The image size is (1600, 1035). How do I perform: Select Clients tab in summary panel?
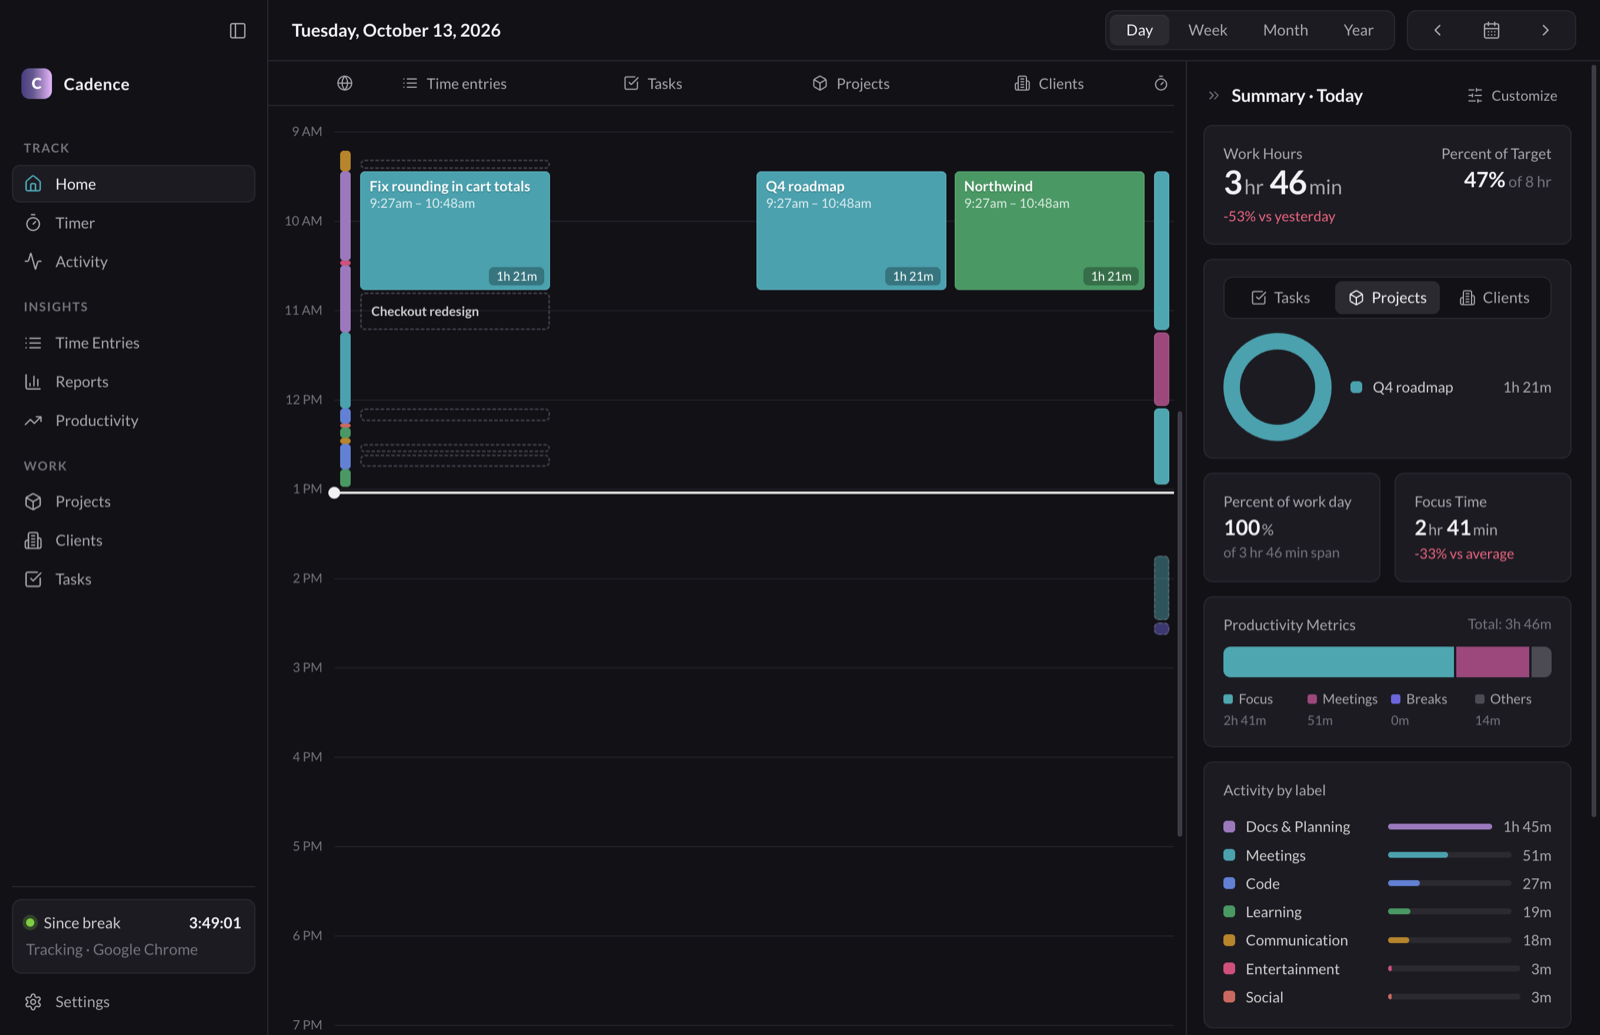pyautogui.click(x=1494, y=298)
